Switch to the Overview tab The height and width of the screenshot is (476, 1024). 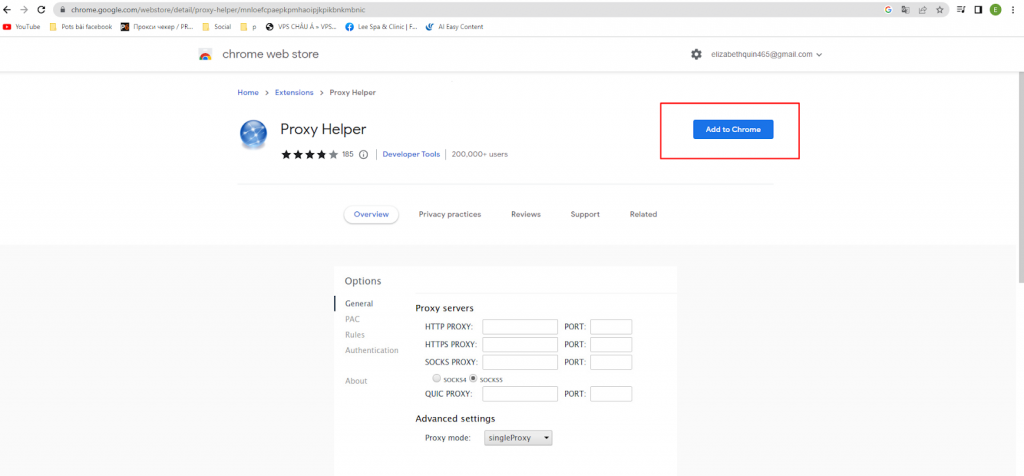[371, 214]
